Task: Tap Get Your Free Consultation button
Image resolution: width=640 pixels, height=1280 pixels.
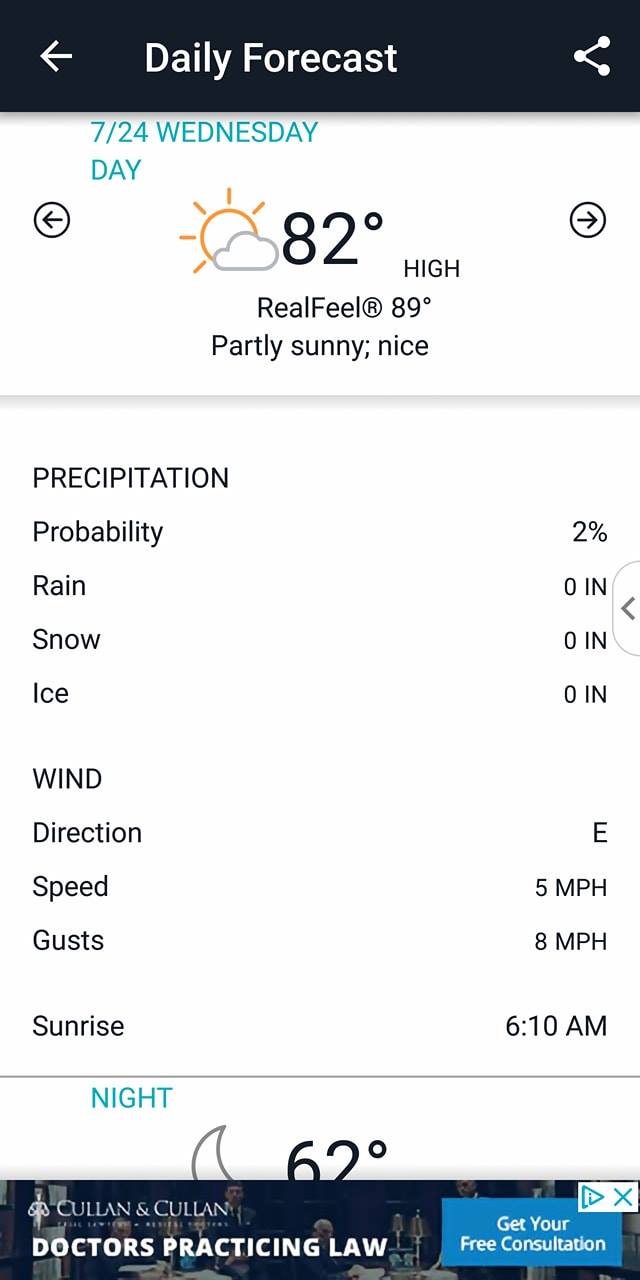Action: pos(532,1234)
